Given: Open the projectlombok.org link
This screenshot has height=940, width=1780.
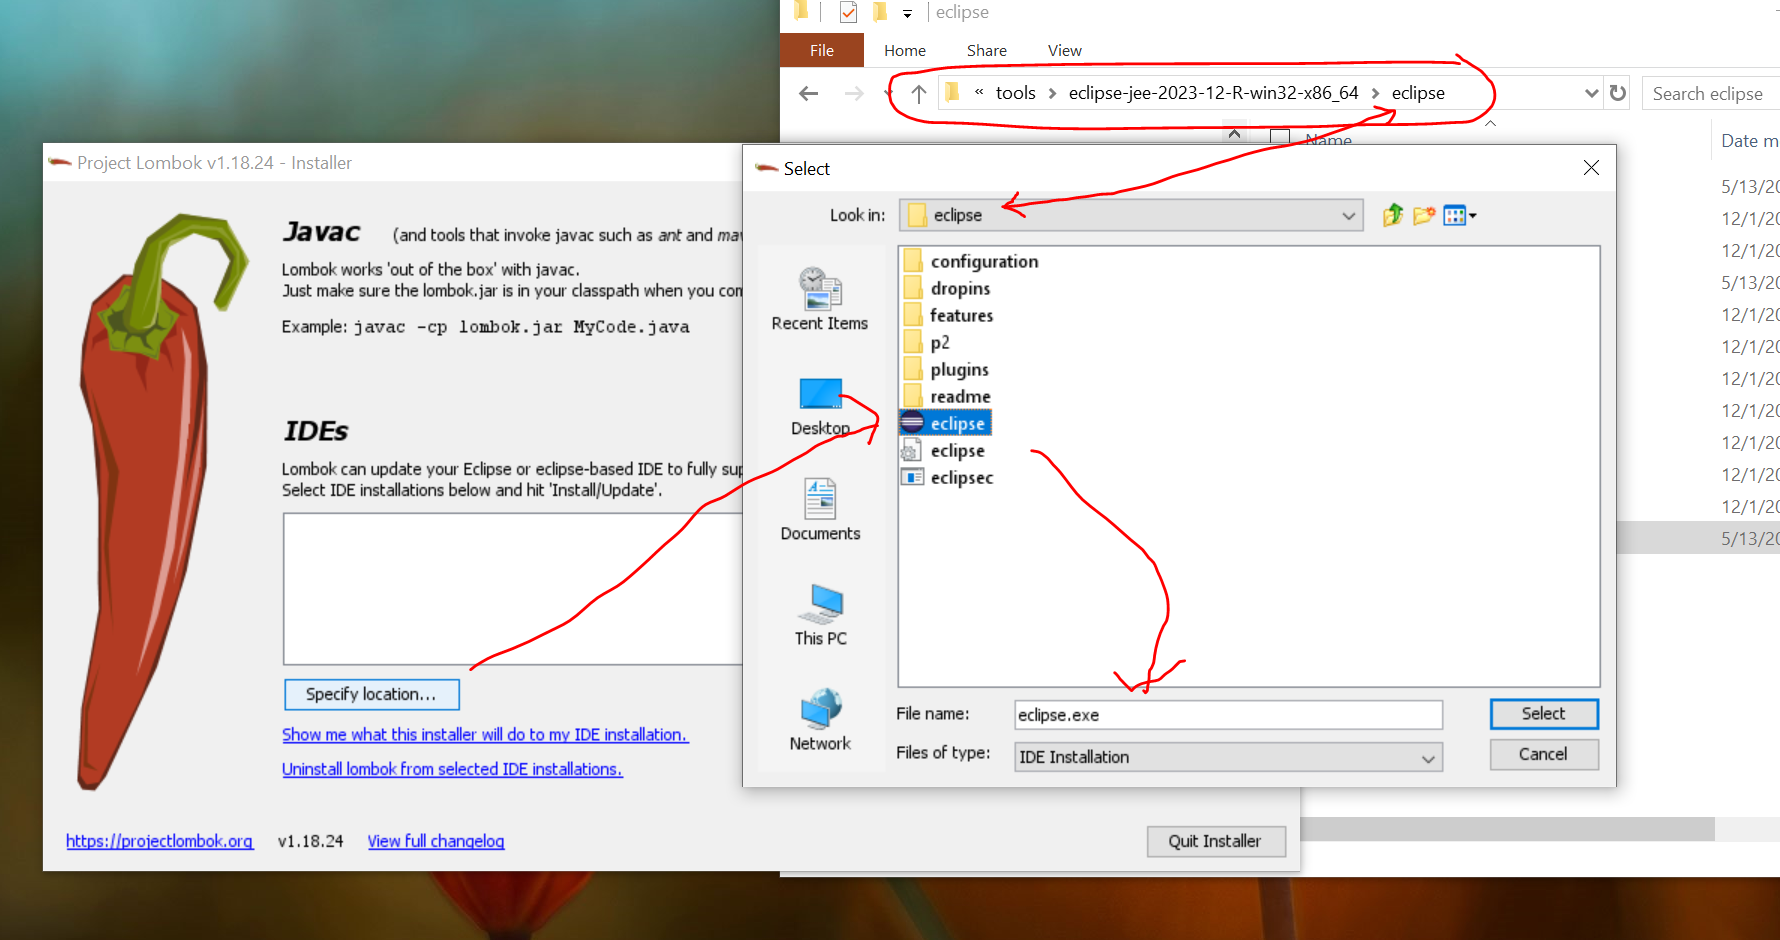Looking at the screenshot, I should (x=160, y=841).
